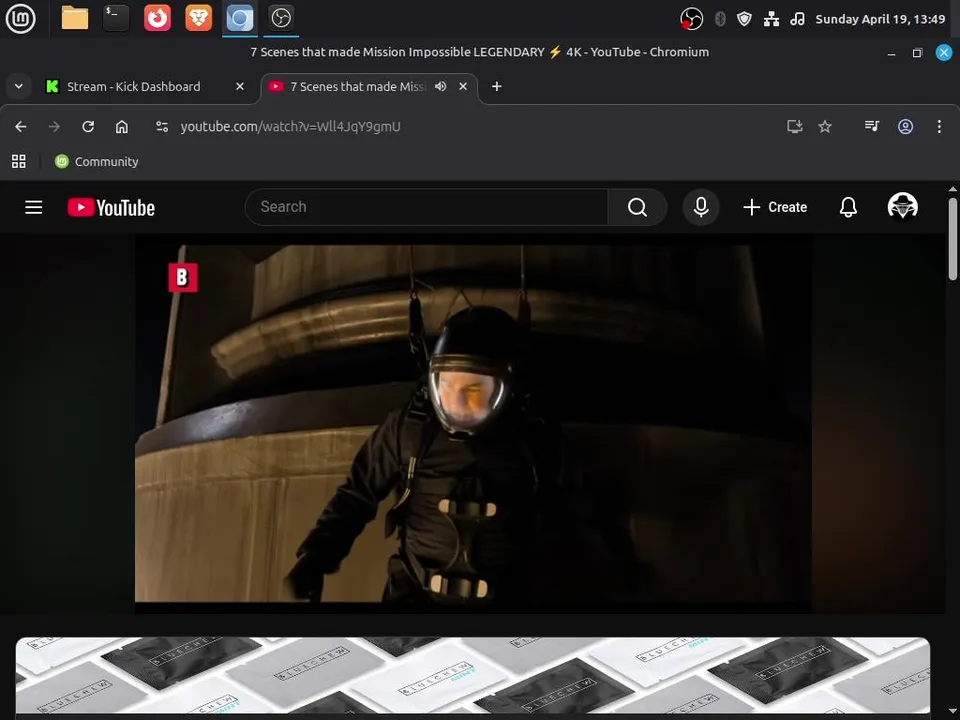960x720 pixels.
Task: Open OBS Studio from the panel launchers
Action: coord(281,18)
